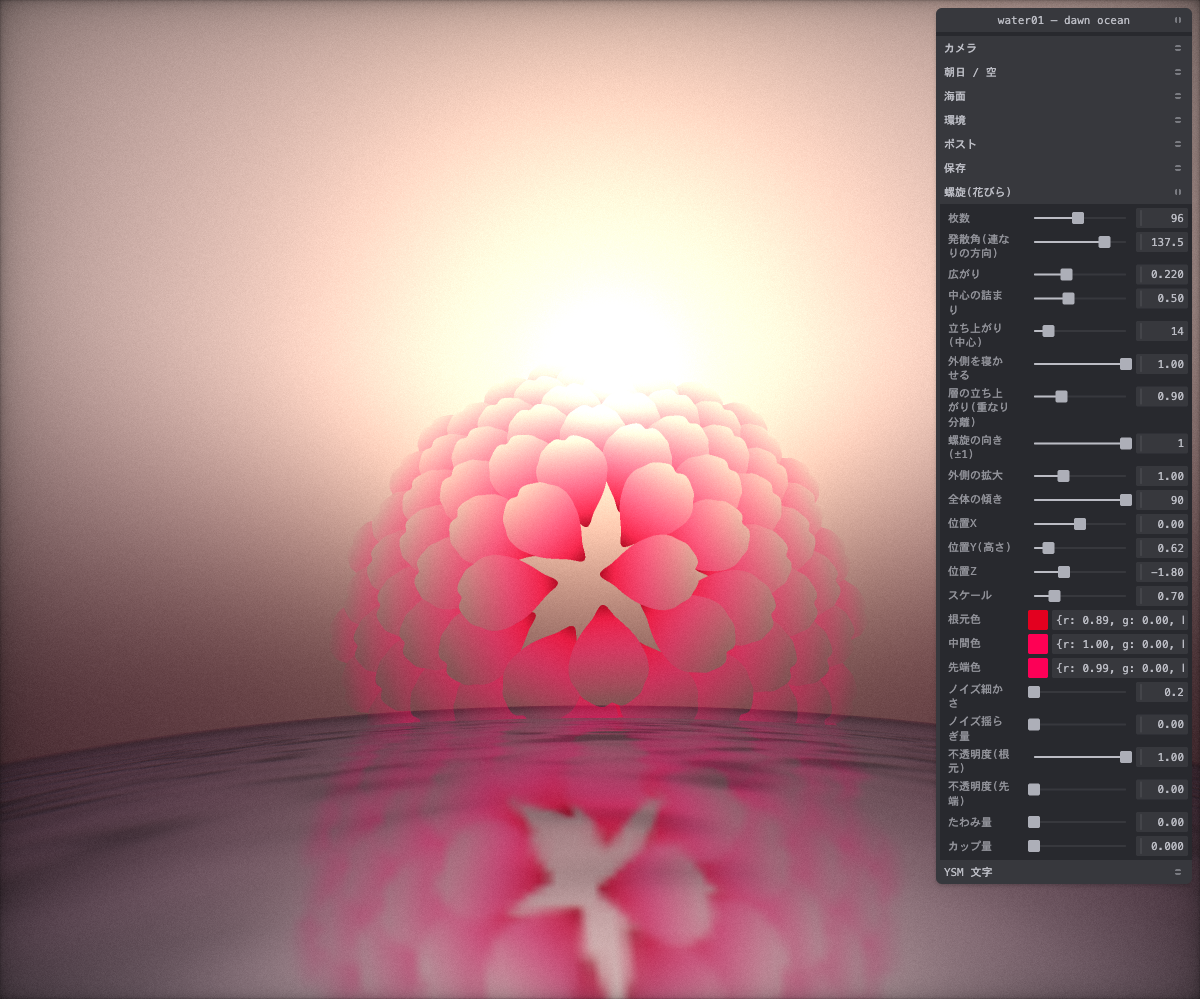Click the 先端色 RGB text field
This screenshot has height=999, width=1200.
(1120, 668)
